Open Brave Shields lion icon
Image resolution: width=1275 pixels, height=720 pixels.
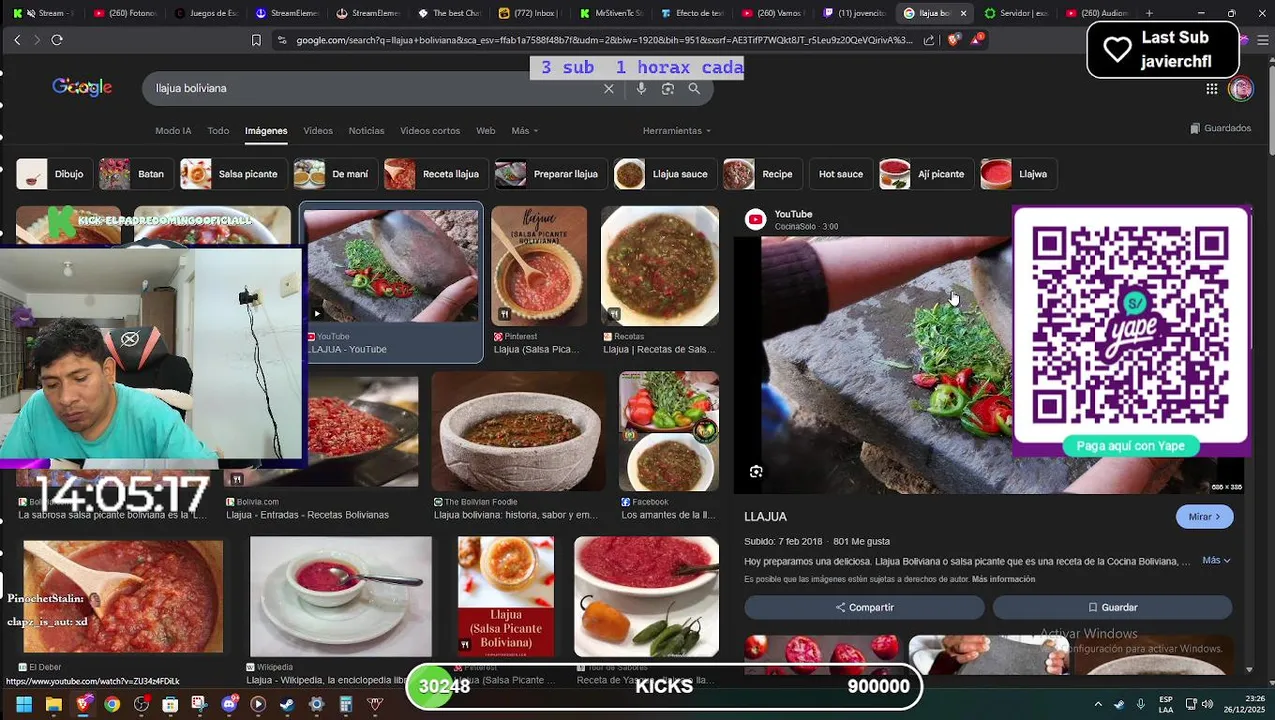[x=953, y=40]
